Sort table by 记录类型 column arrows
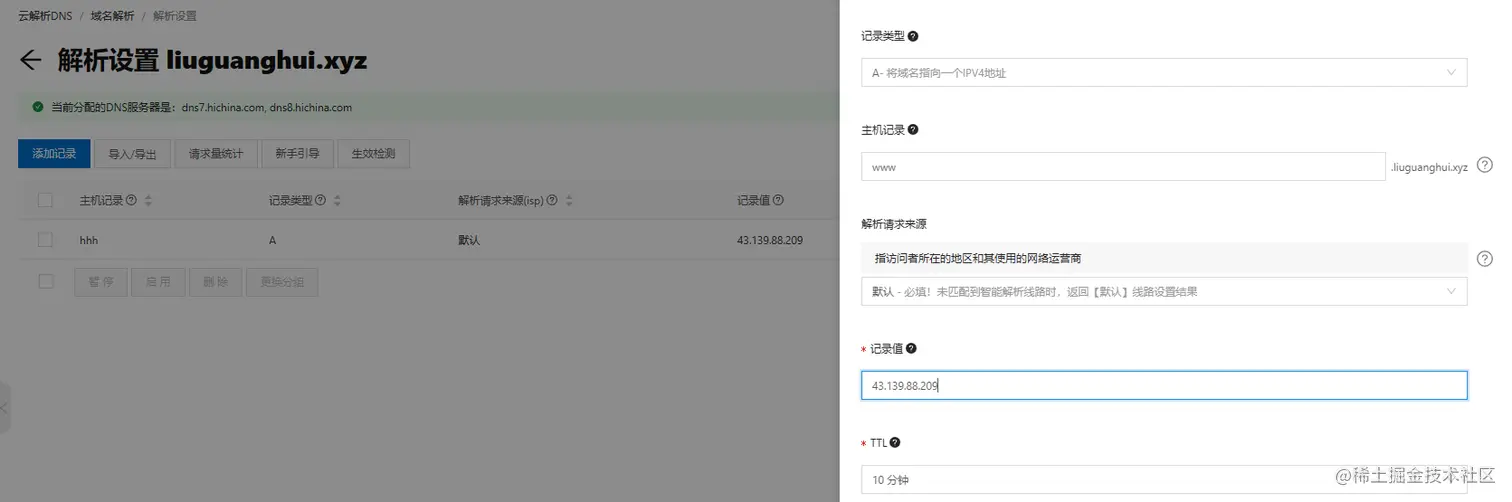Screen dimensions: 1512x502 coord(337,200)
